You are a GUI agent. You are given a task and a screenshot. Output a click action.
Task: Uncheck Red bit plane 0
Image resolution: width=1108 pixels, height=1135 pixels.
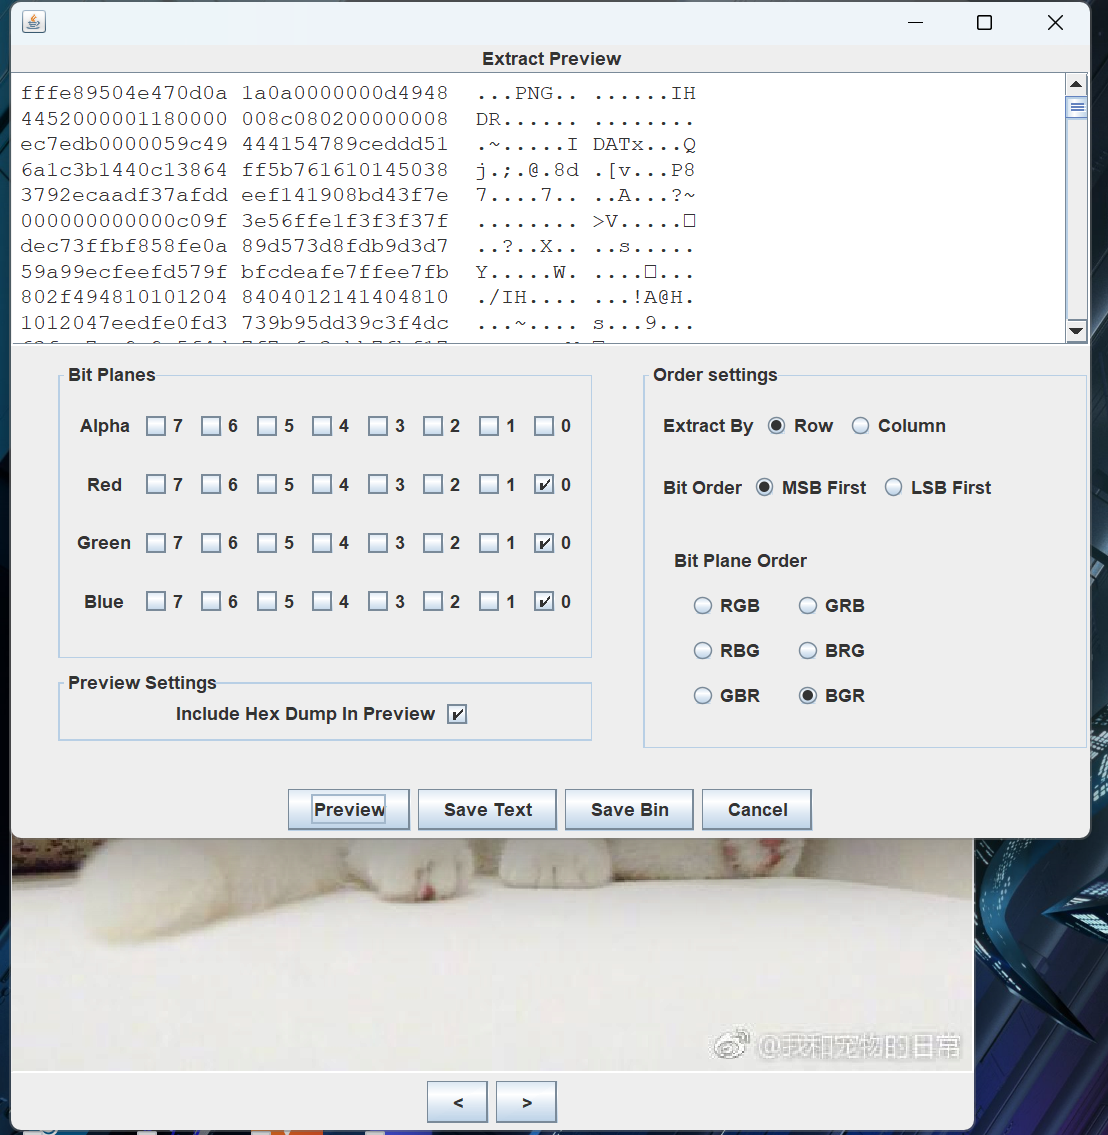pyautogui.click(x=544, y=484)
